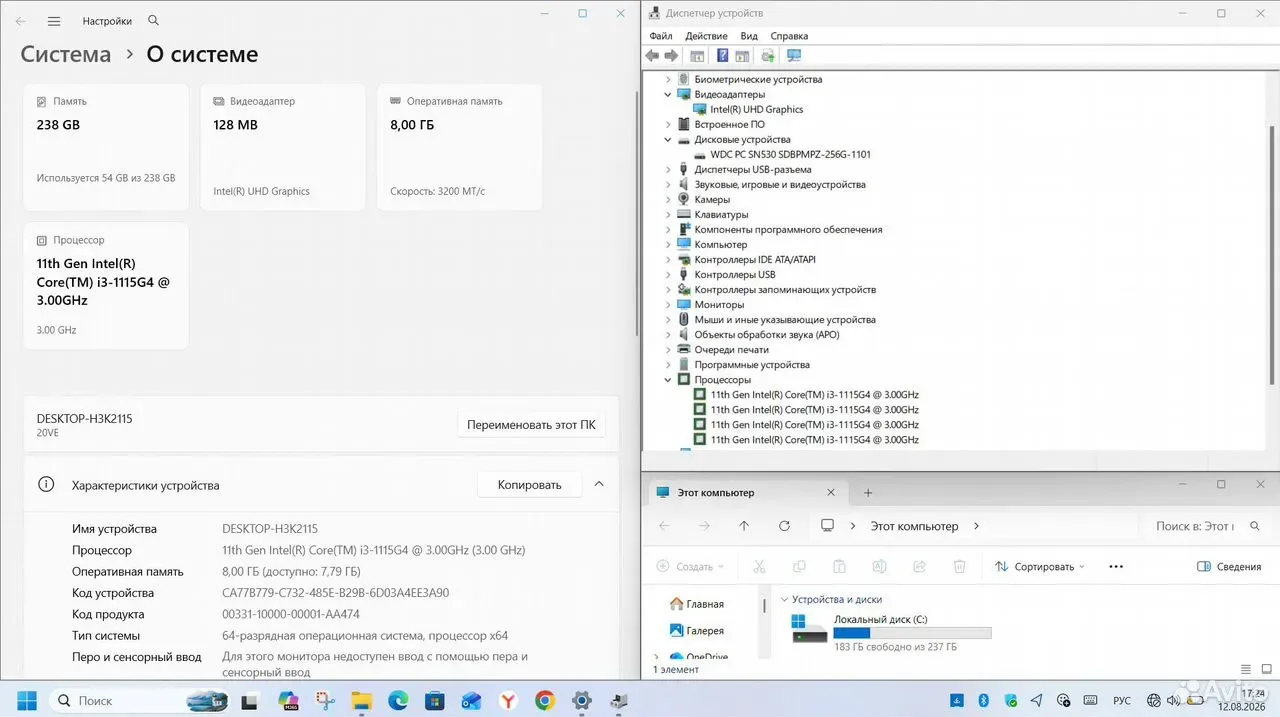1280x717 pixels.
Task: Open Device Manager help icon
Action: 722,56
